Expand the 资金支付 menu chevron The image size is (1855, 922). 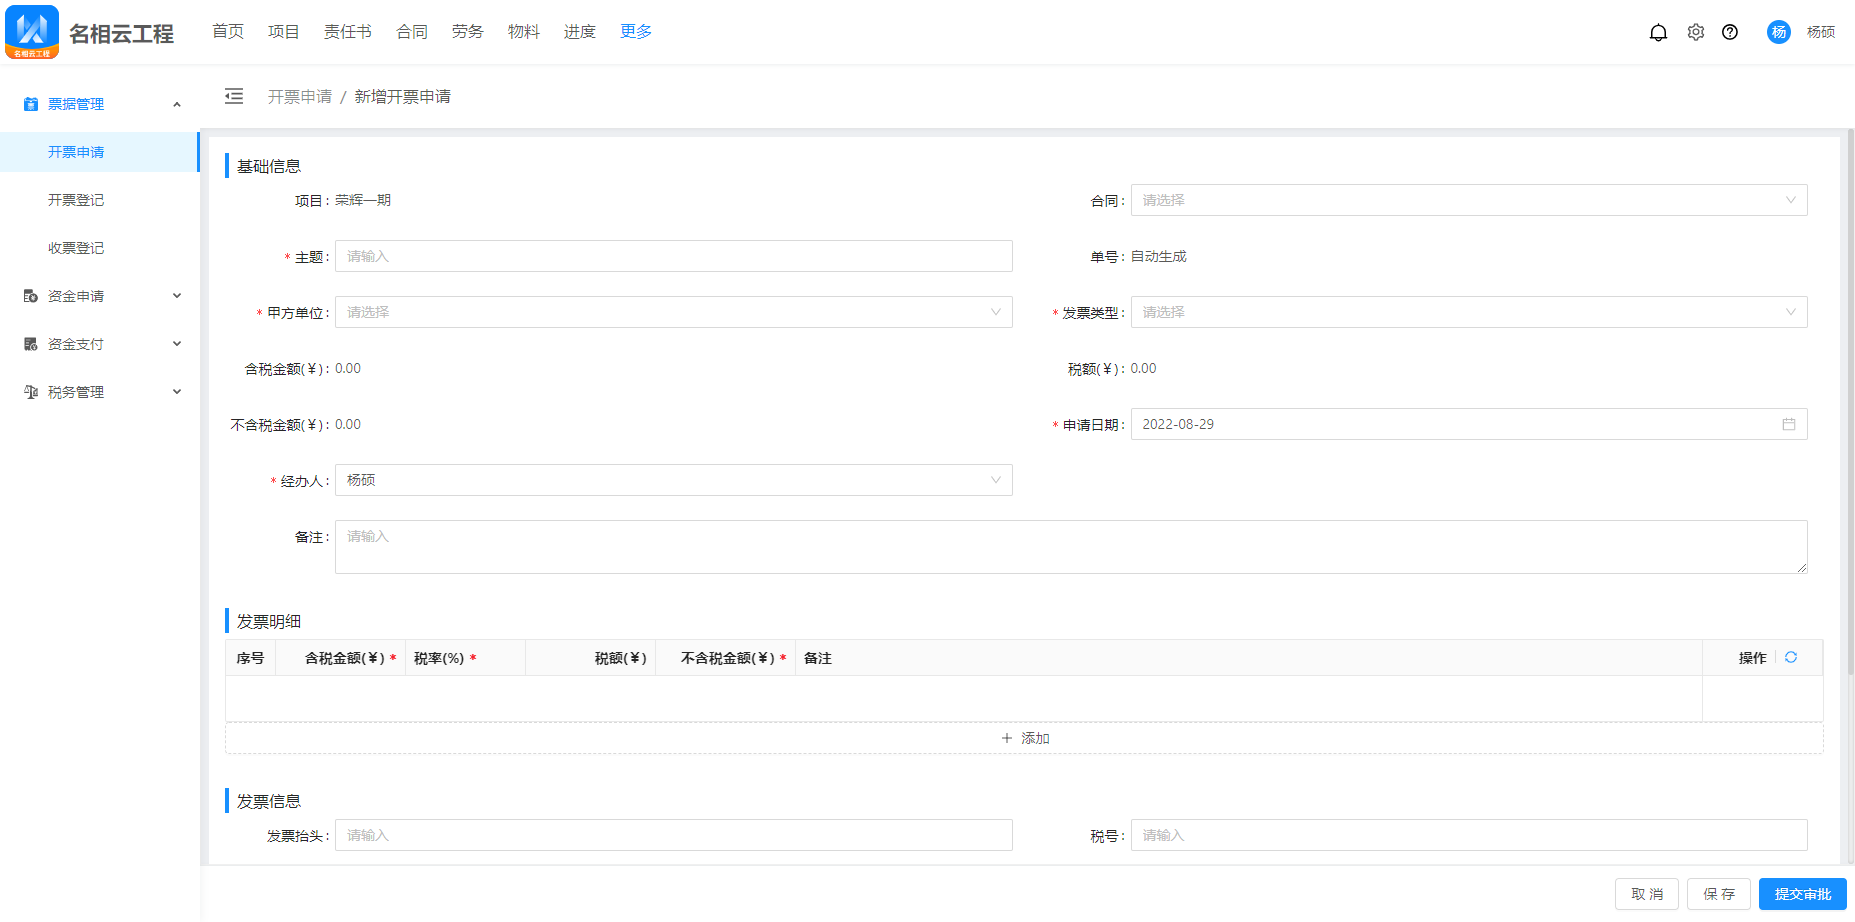coord(177,344)
